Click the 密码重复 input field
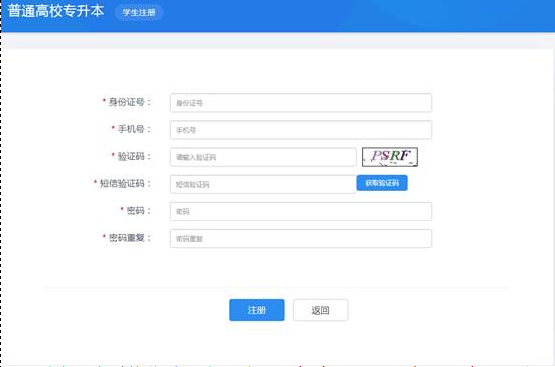555x367 pixels. (301, 239)
